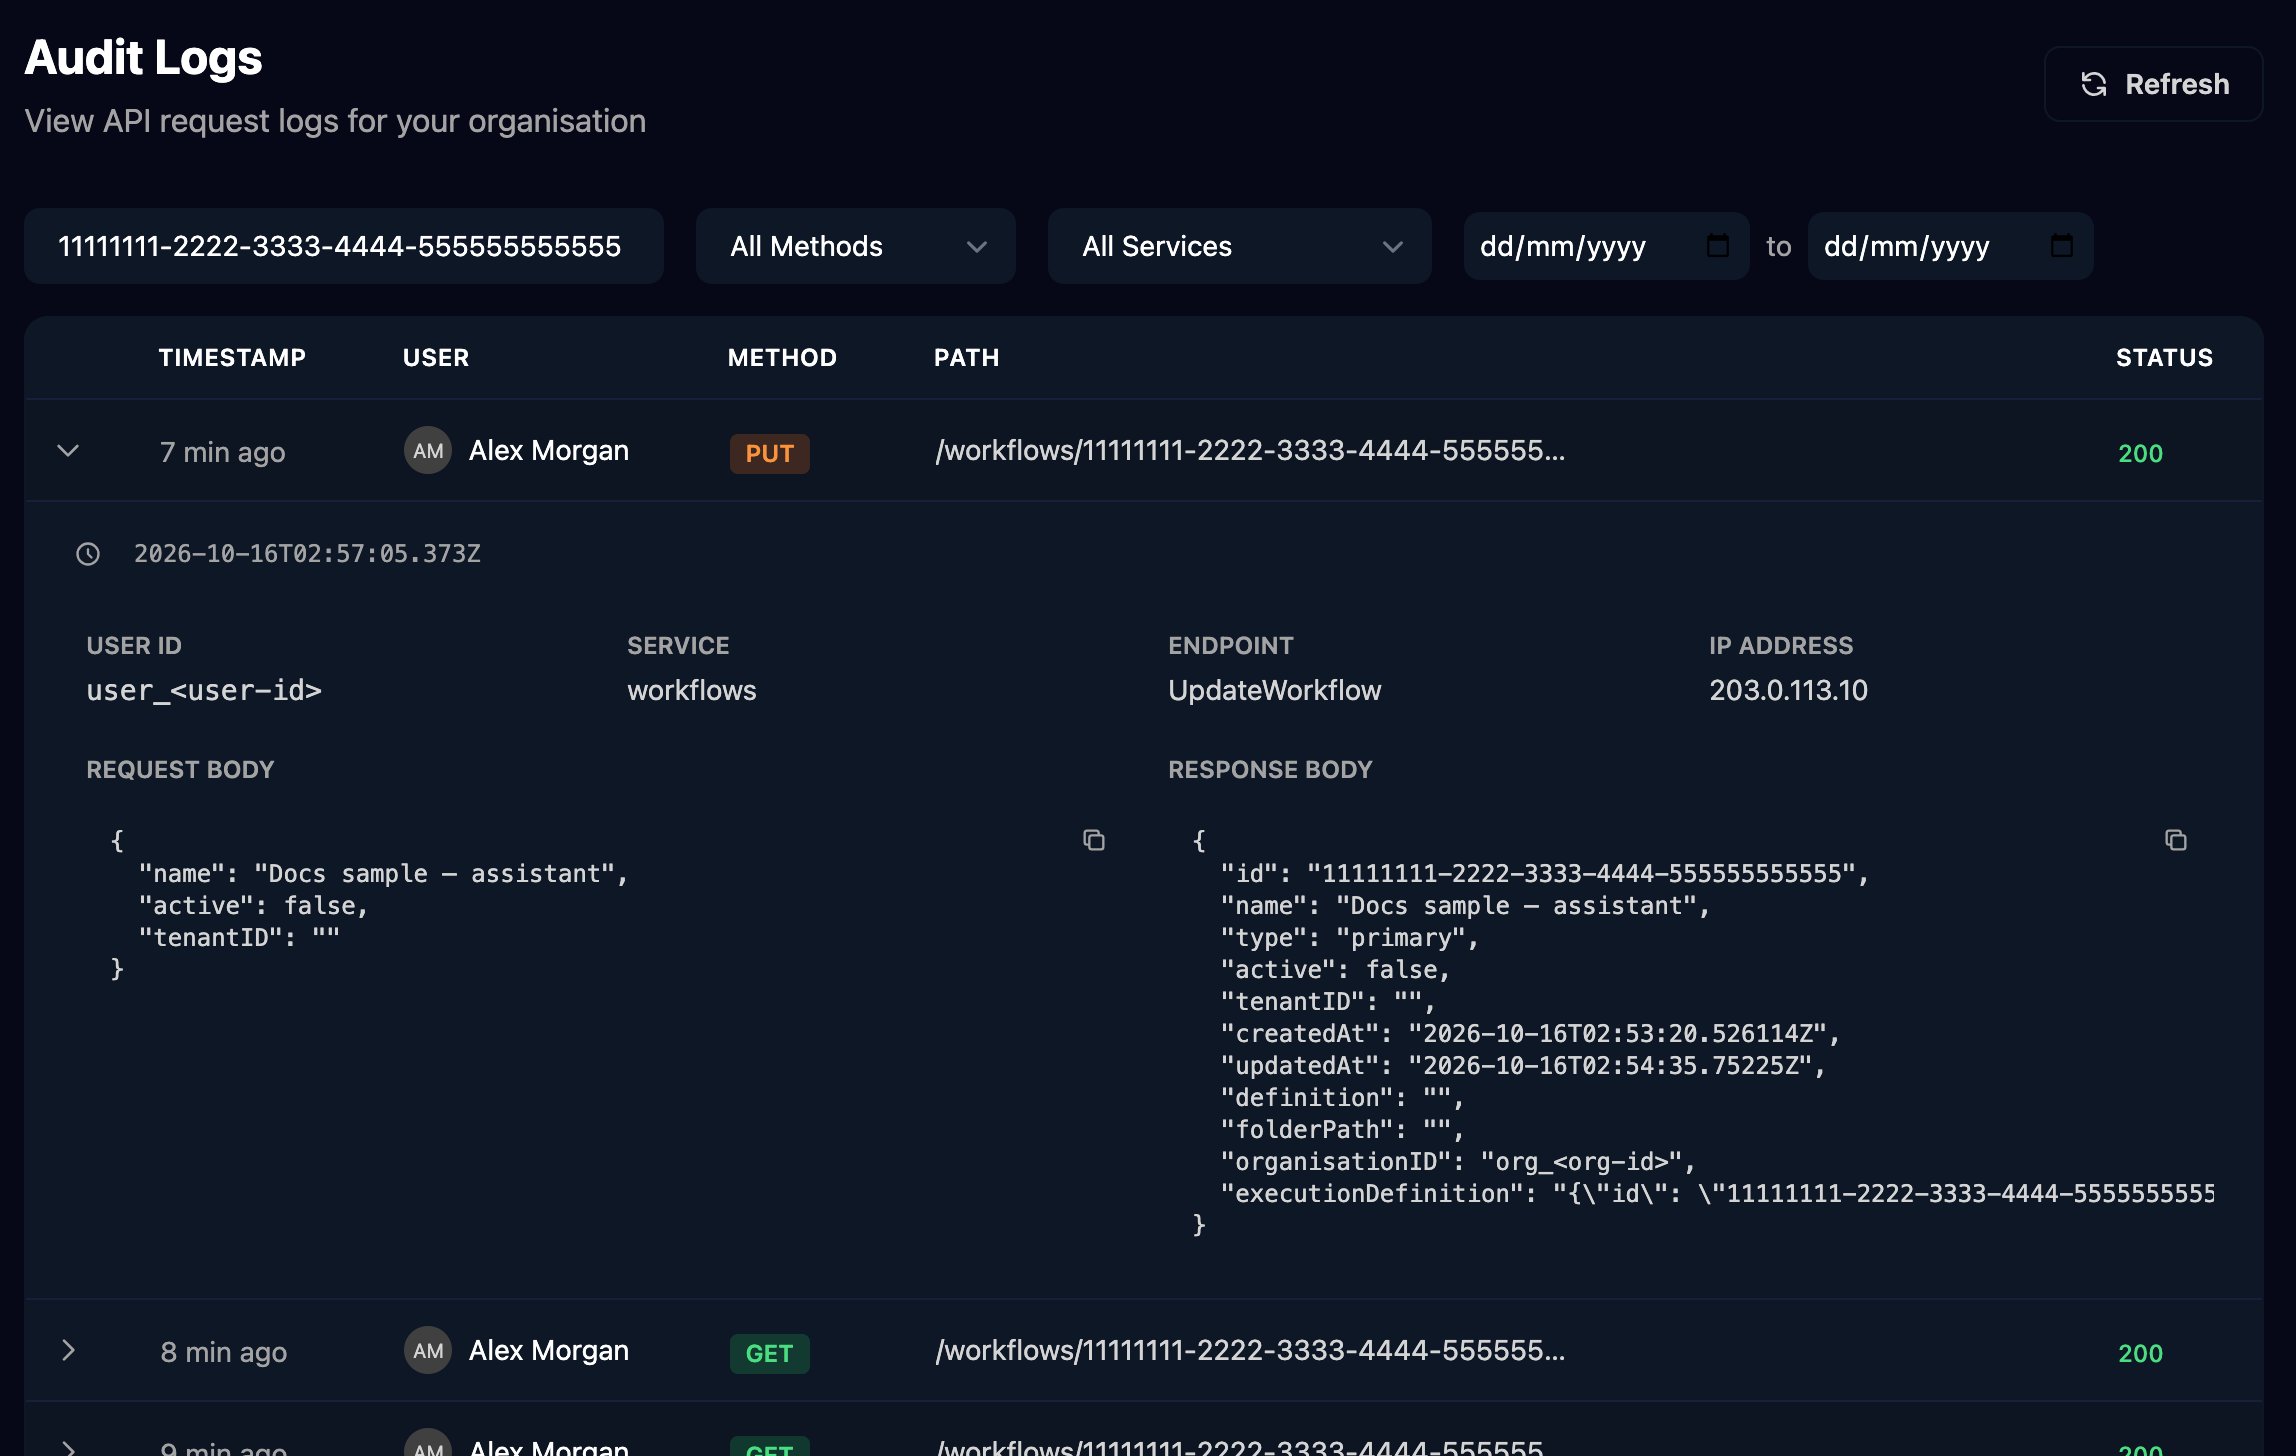Click the IP address 203.0.113.10
The width and height of the screenshot is (2296, 1456).
1788,690
